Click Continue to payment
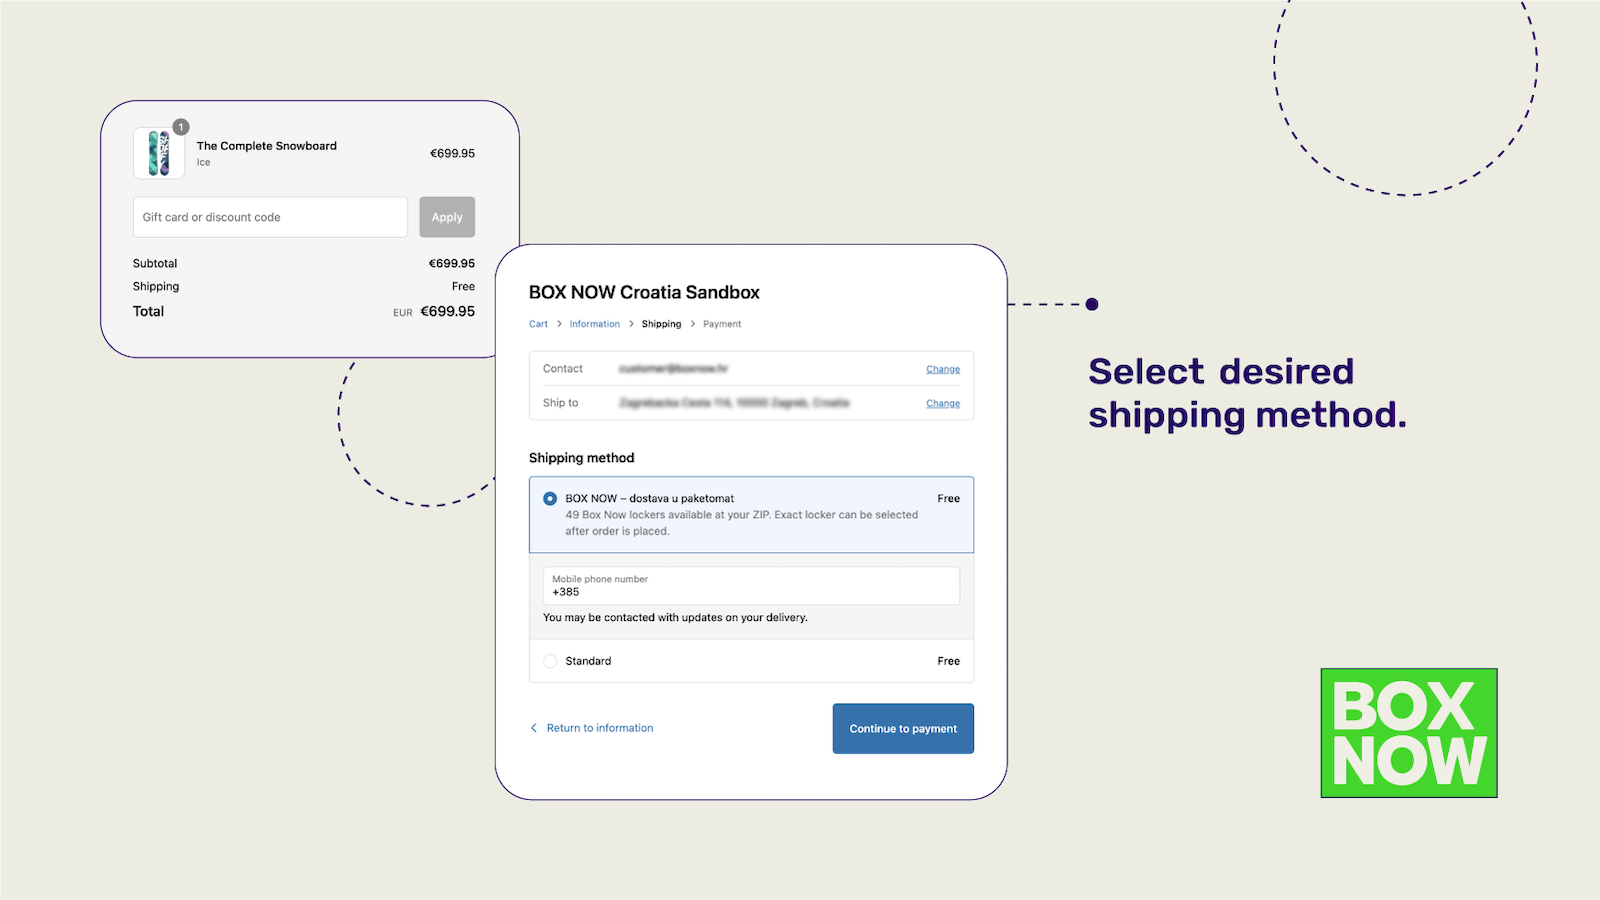1600x900 pixels. pyautogui.click(x=902, y=728)
